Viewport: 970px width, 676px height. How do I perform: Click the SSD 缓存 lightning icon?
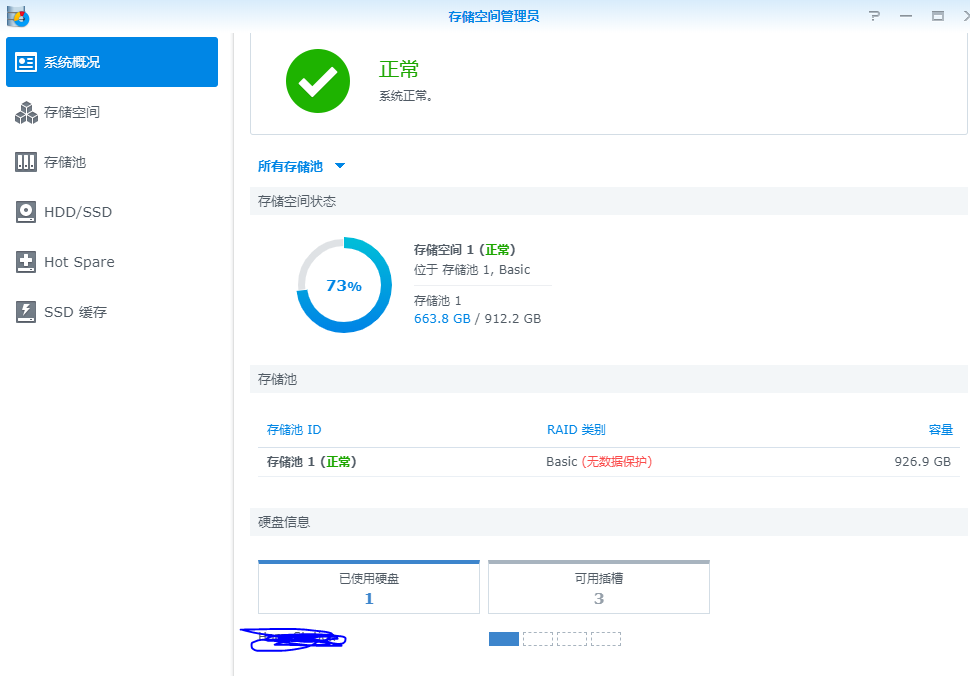26,312
